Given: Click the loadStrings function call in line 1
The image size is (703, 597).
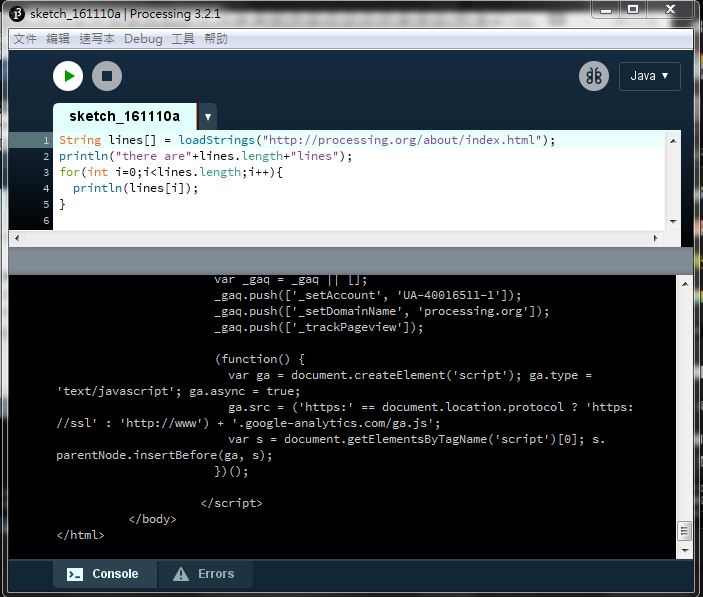Looking at the screenshot, I should tap(217, 140).
